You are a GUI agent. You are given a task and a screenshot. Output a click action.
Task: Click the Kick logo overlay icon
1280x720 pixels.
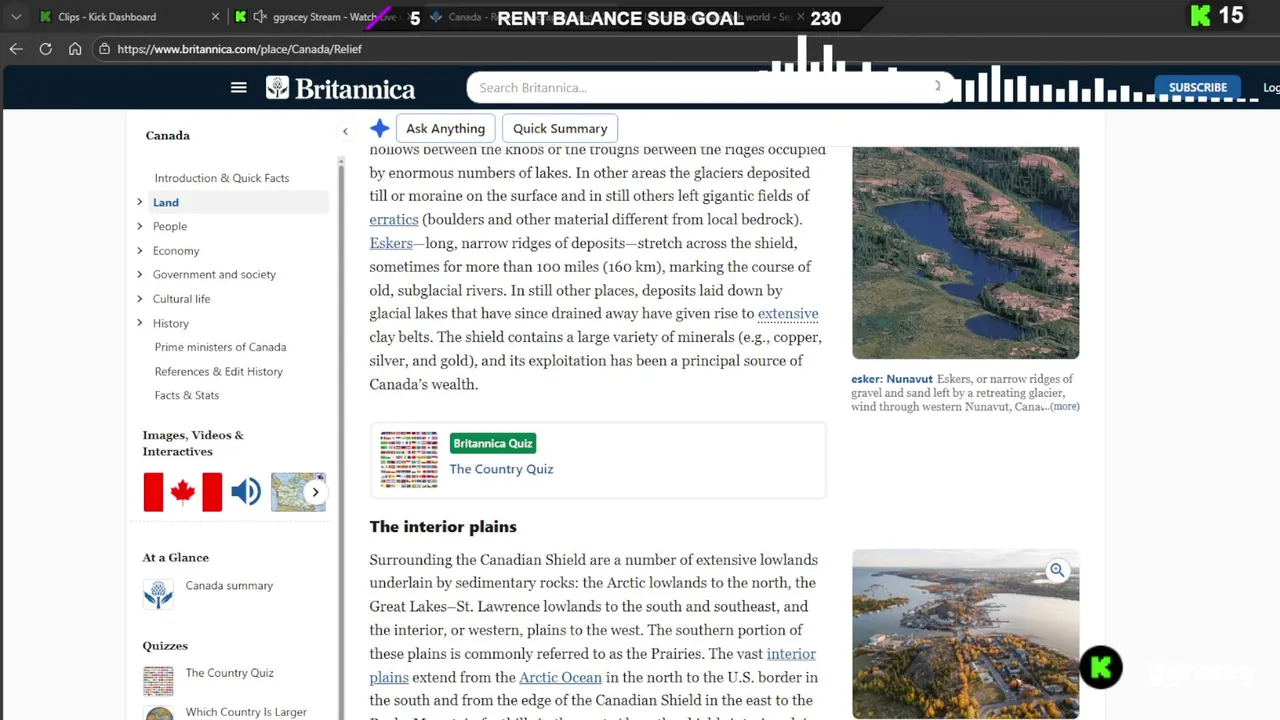[1101, 668]
